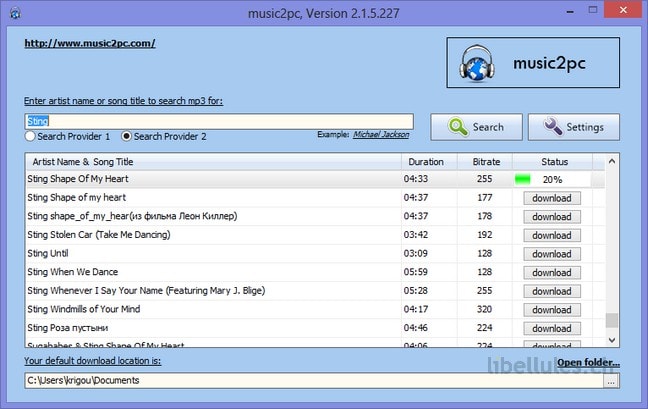Download Sting Роза пустыни track
This screenshot has height=409, width=648.
(x=552, y=328)
